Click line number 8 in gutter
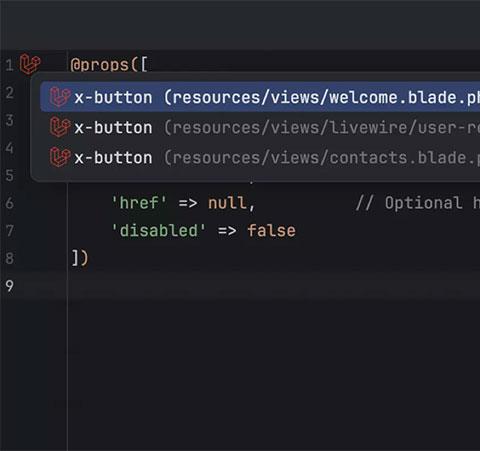 (10, 258)
